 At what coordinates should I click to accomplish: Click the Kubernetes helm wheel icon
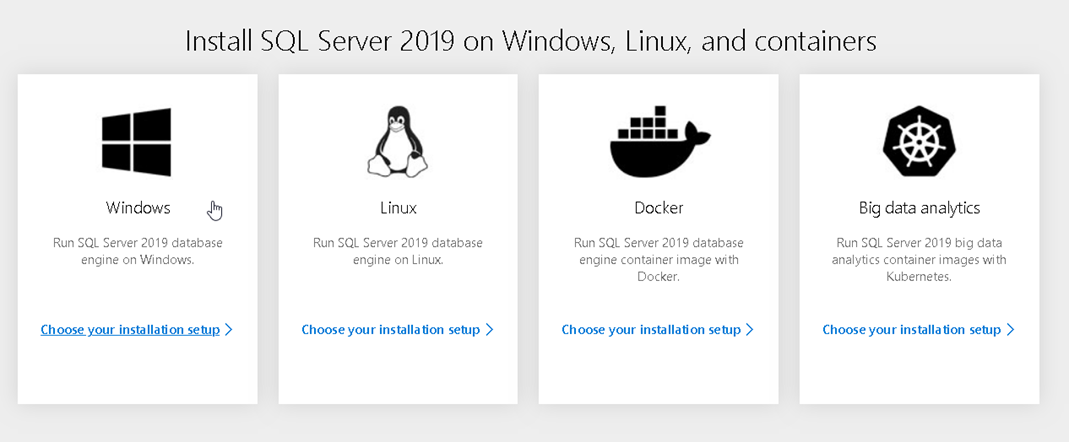coord(919,142)
